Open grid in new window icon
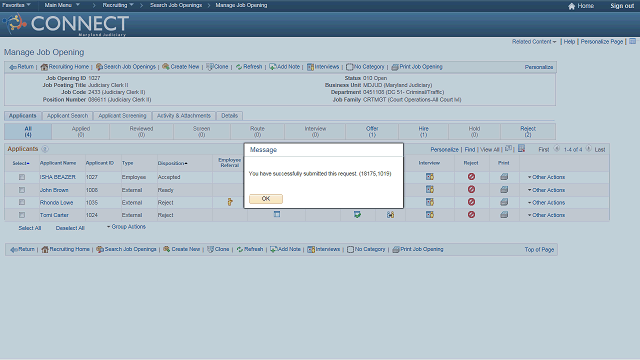Image resolution: width=640 pixels, height=360 pixels. (509, 149)
